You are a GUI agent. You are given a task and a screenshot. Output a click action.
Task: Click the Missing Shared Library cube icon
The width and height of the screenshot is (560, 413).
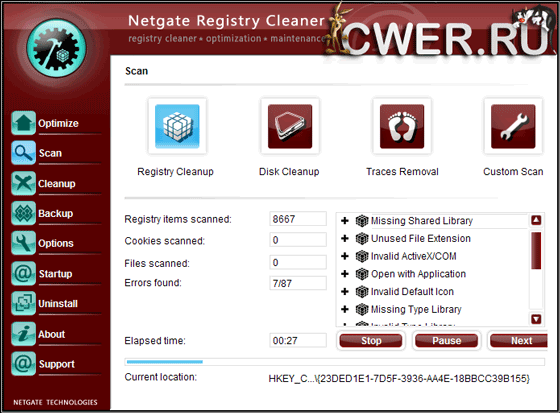point(362,221)
